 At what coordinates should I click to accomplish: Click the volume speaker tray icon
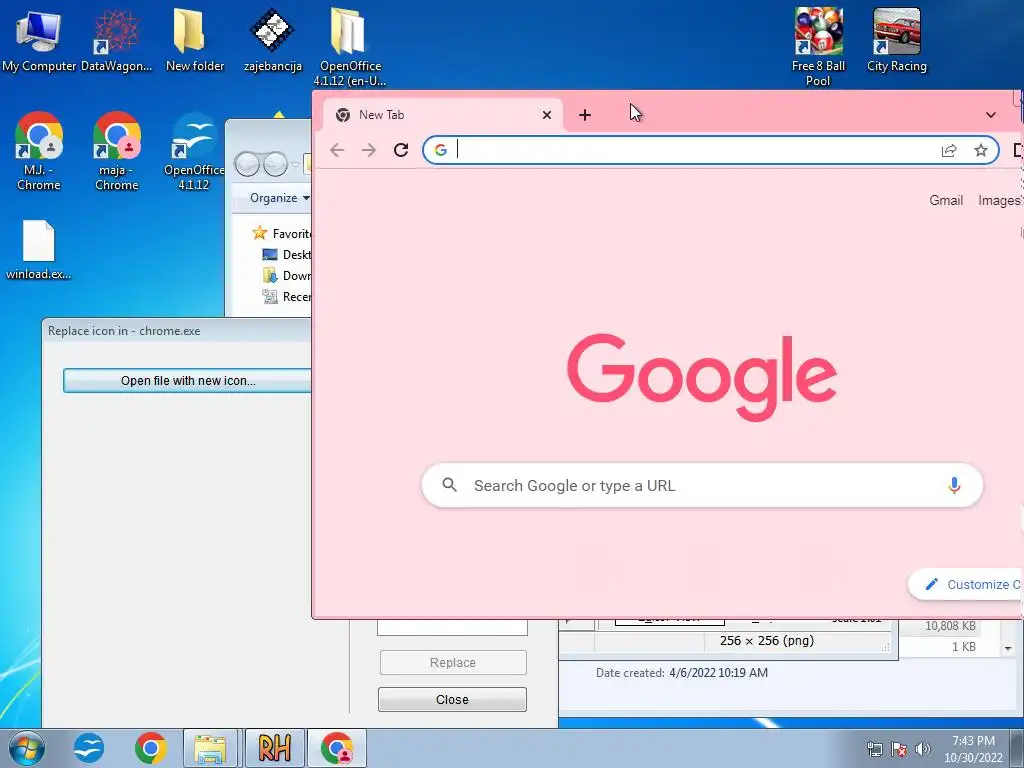click(923, 749)
